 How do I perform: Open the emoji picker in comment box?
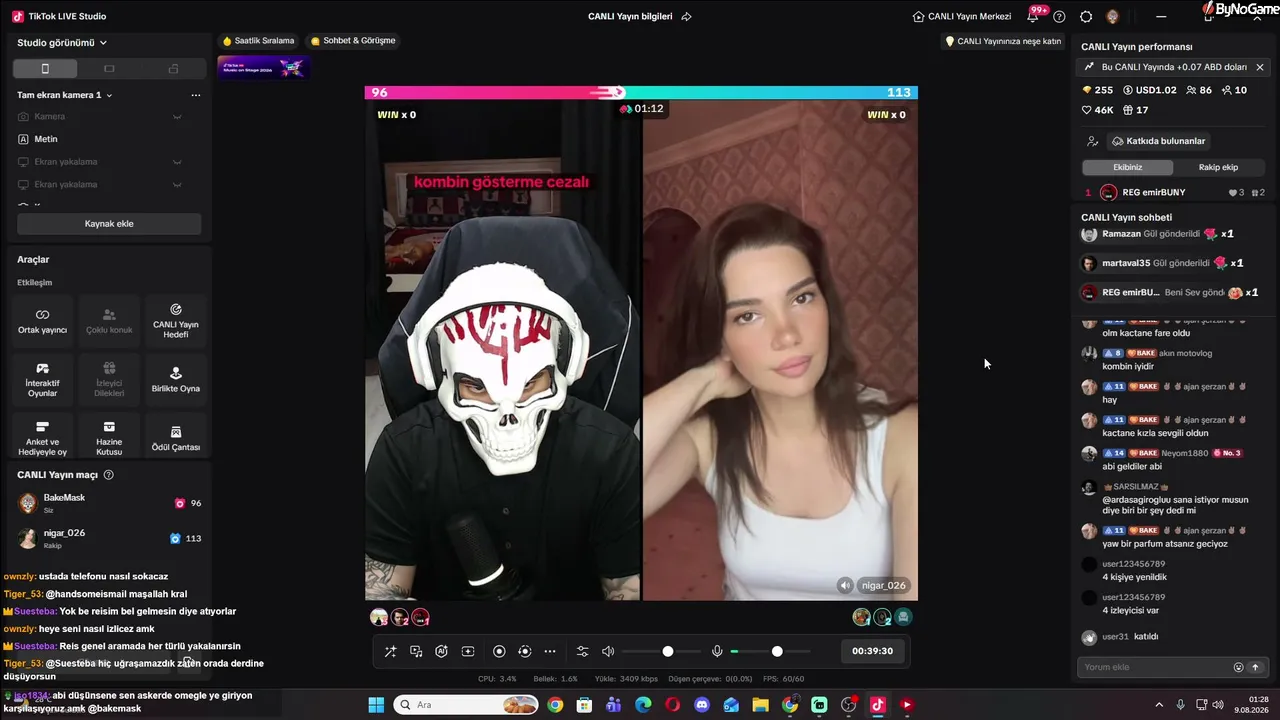pyautogui.click(x=1239, y=667)
